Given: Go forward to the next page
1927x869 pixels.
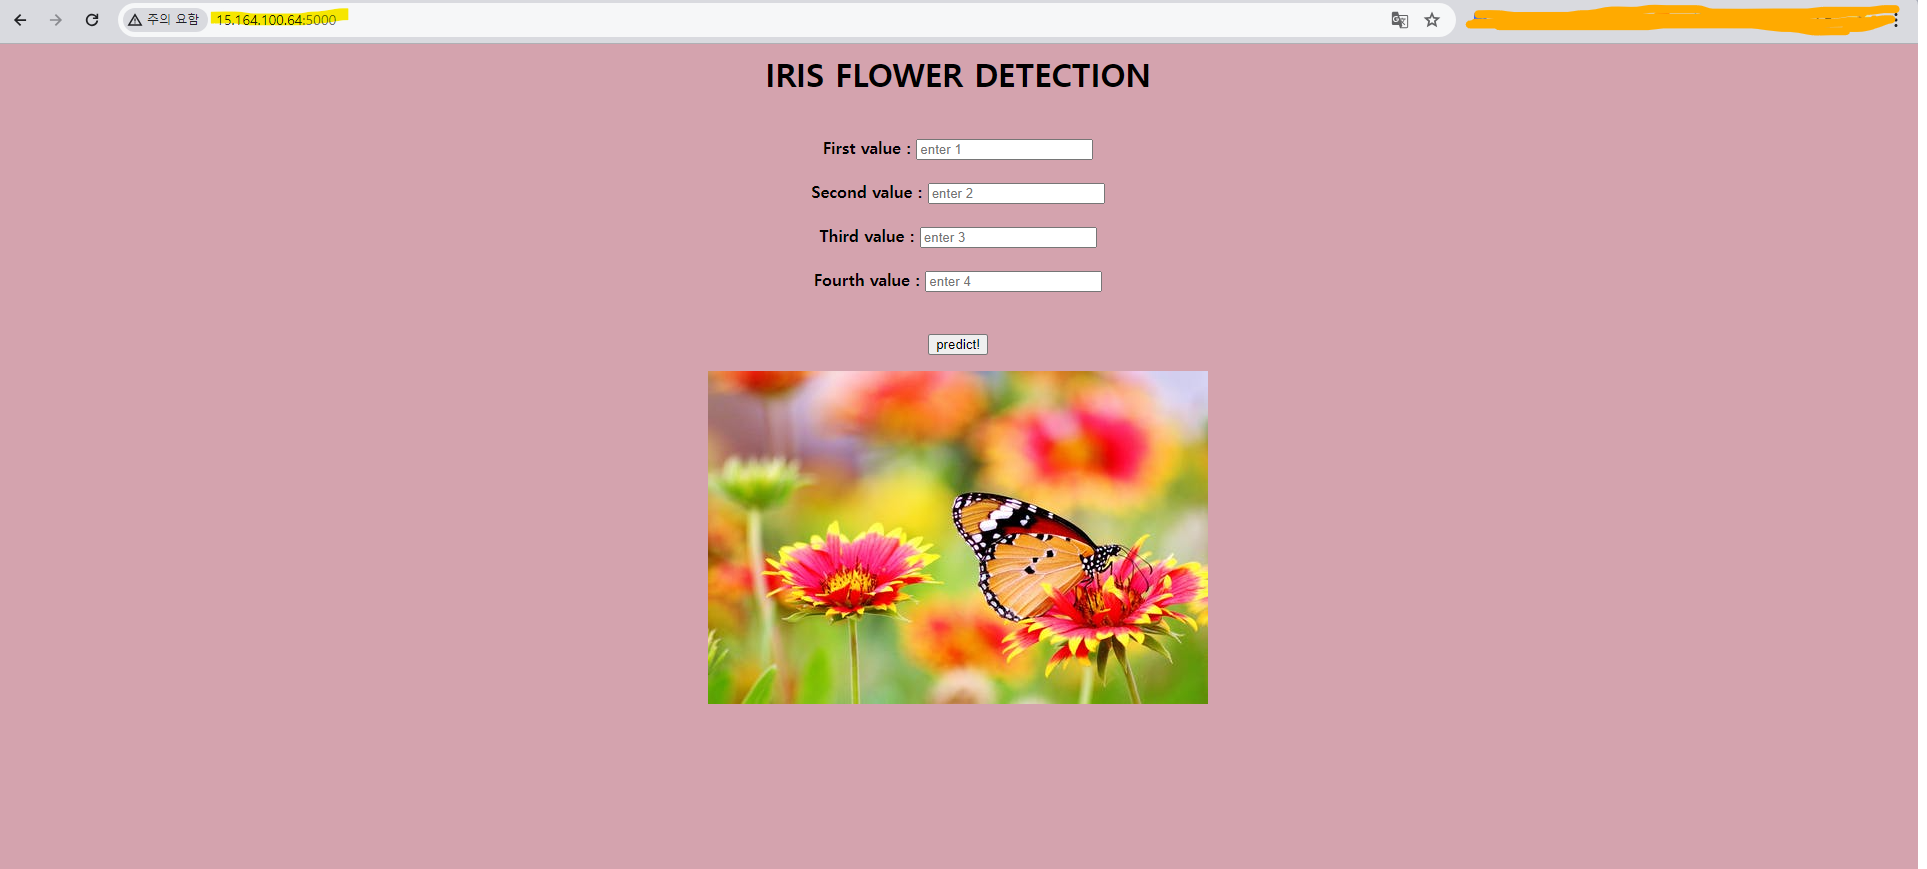Looking at the screenshot, I should click(x=56, y=20).
